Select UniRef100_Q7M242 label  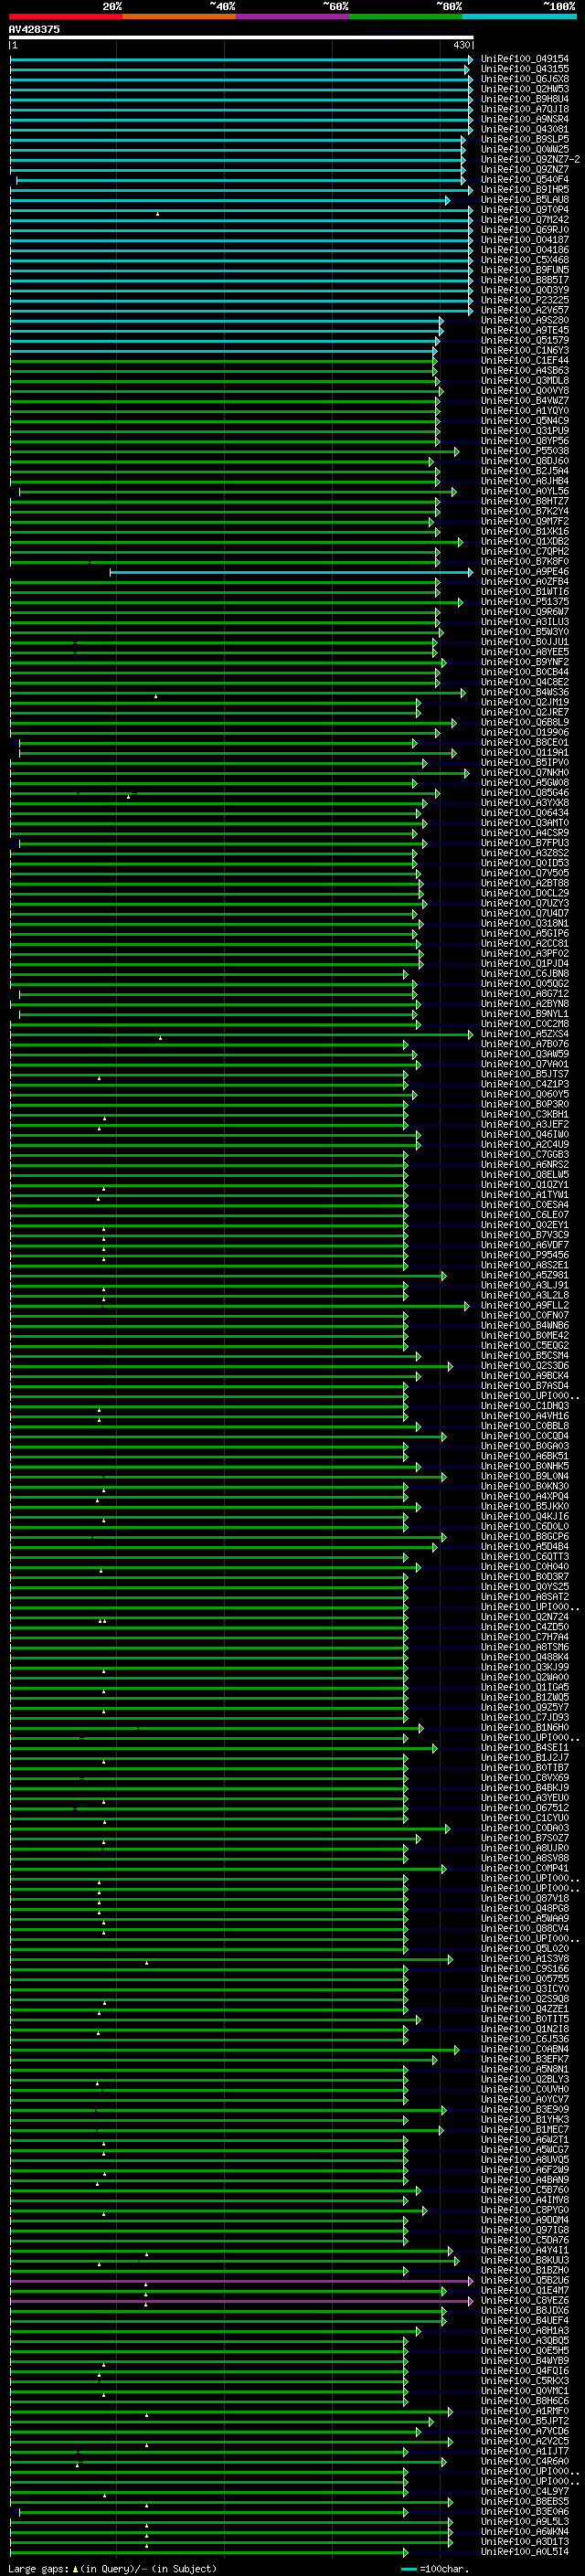point(525,220)
